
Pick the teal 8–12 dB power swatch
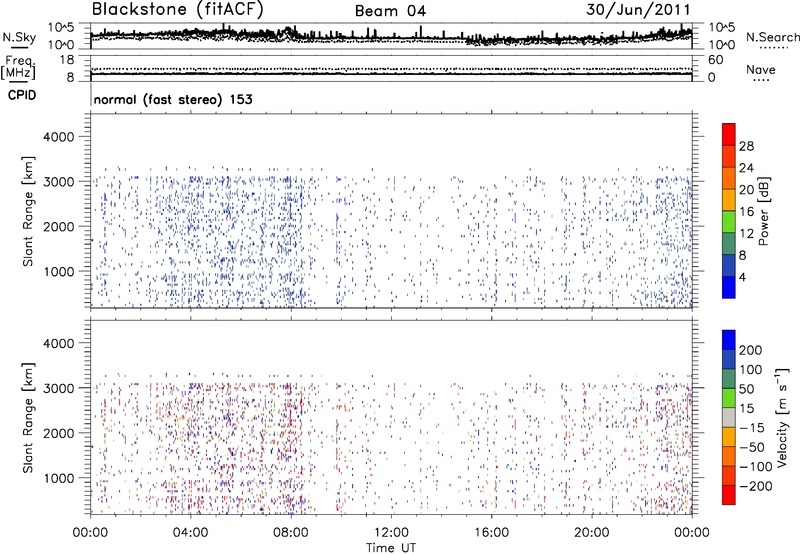[x=729, y=244]
